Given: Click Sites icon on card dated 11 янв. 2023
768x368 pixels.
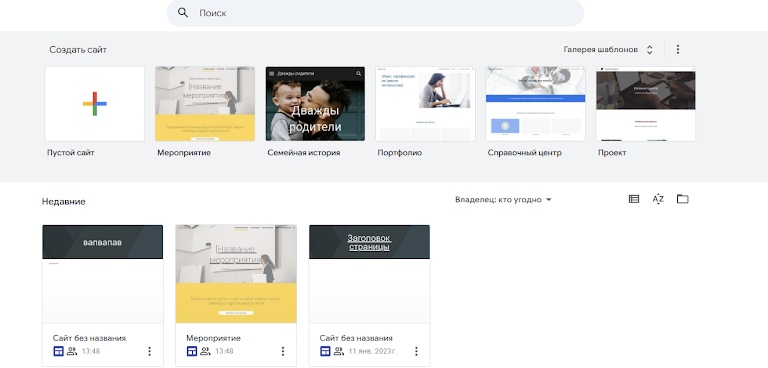Looking at the screenshot, I should pyautogui.click(x=325, y=351).
